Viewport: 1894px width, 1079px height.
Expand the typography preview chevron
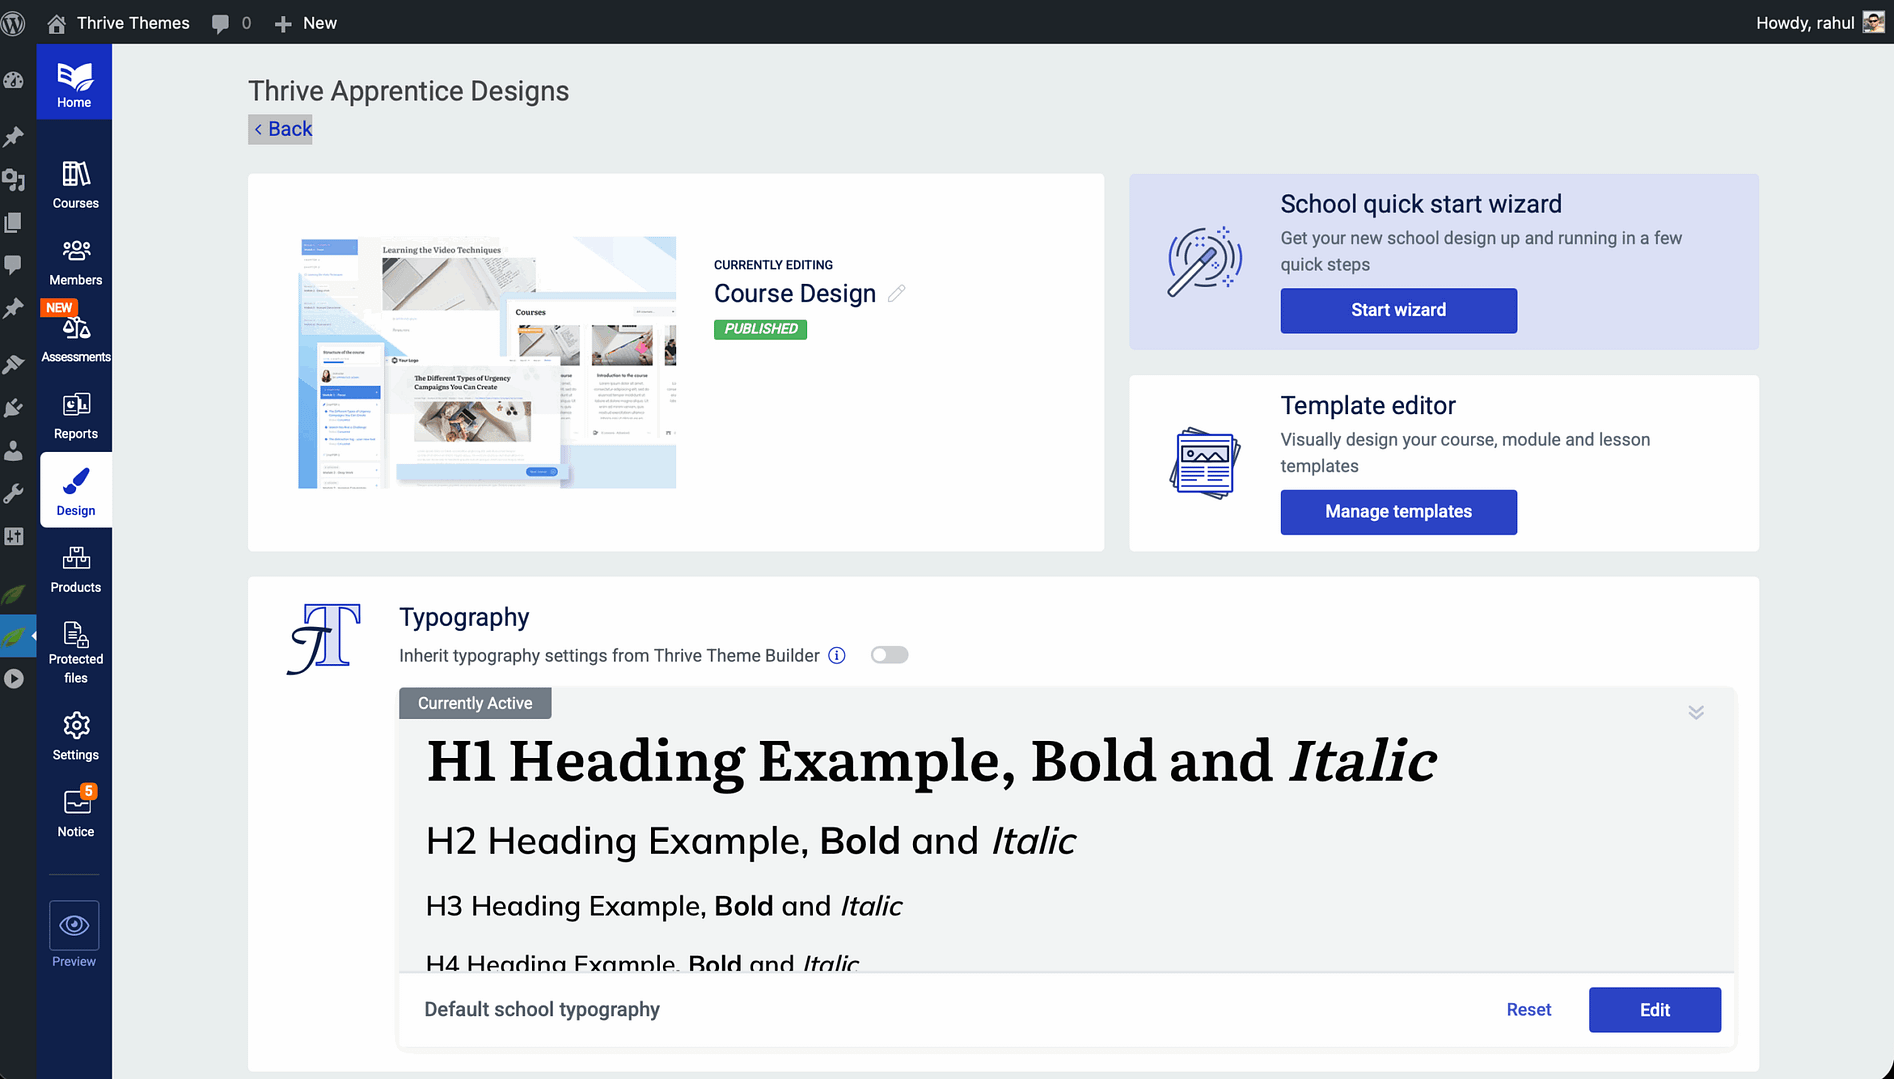click(1696, 712)
